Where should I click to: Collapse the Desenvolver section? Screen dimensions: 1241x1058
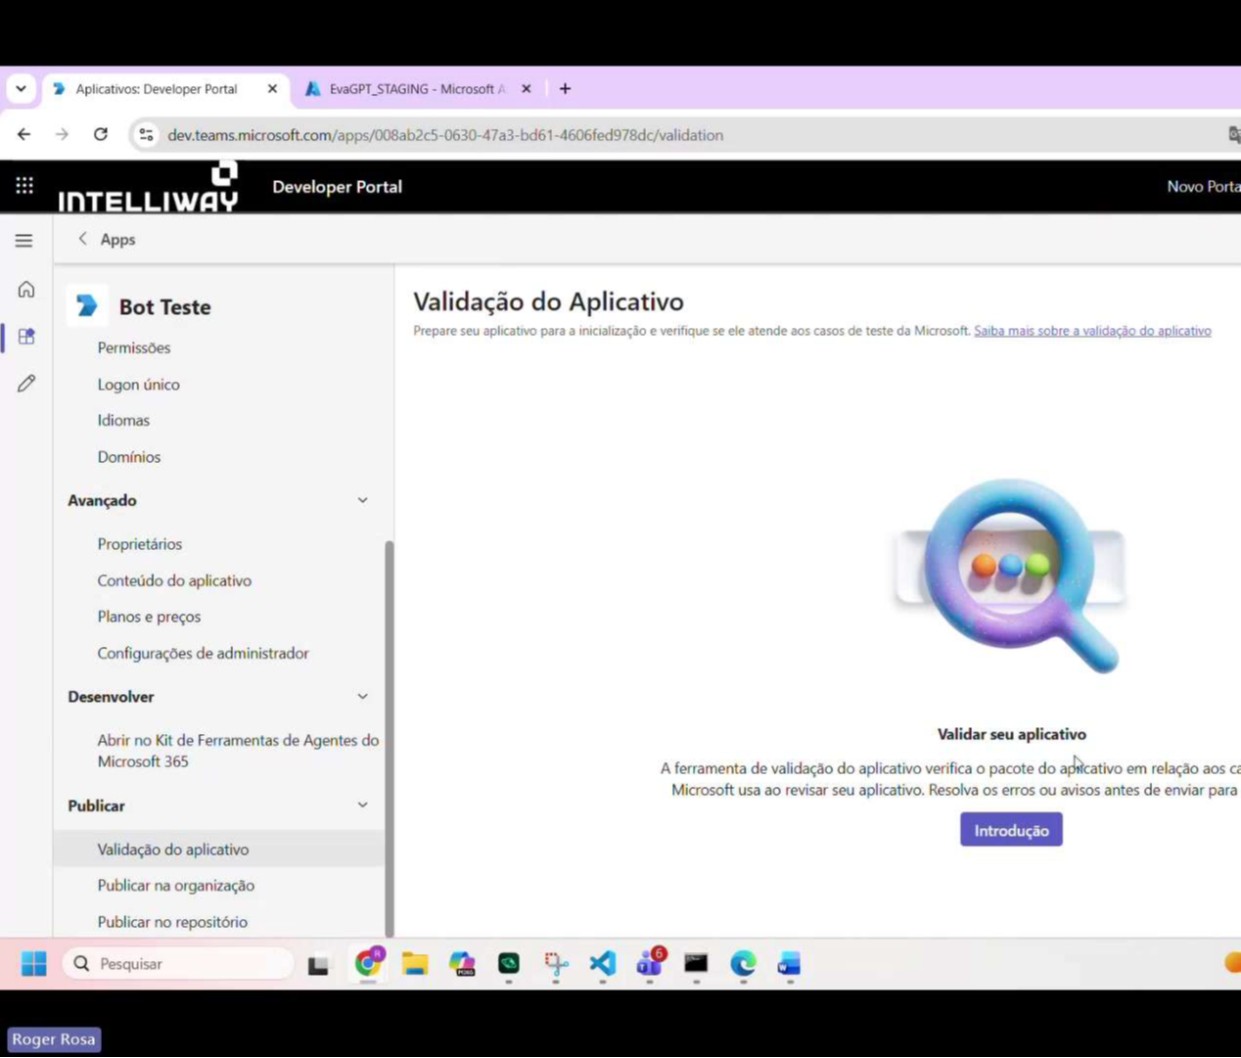(x=363, y=696)
